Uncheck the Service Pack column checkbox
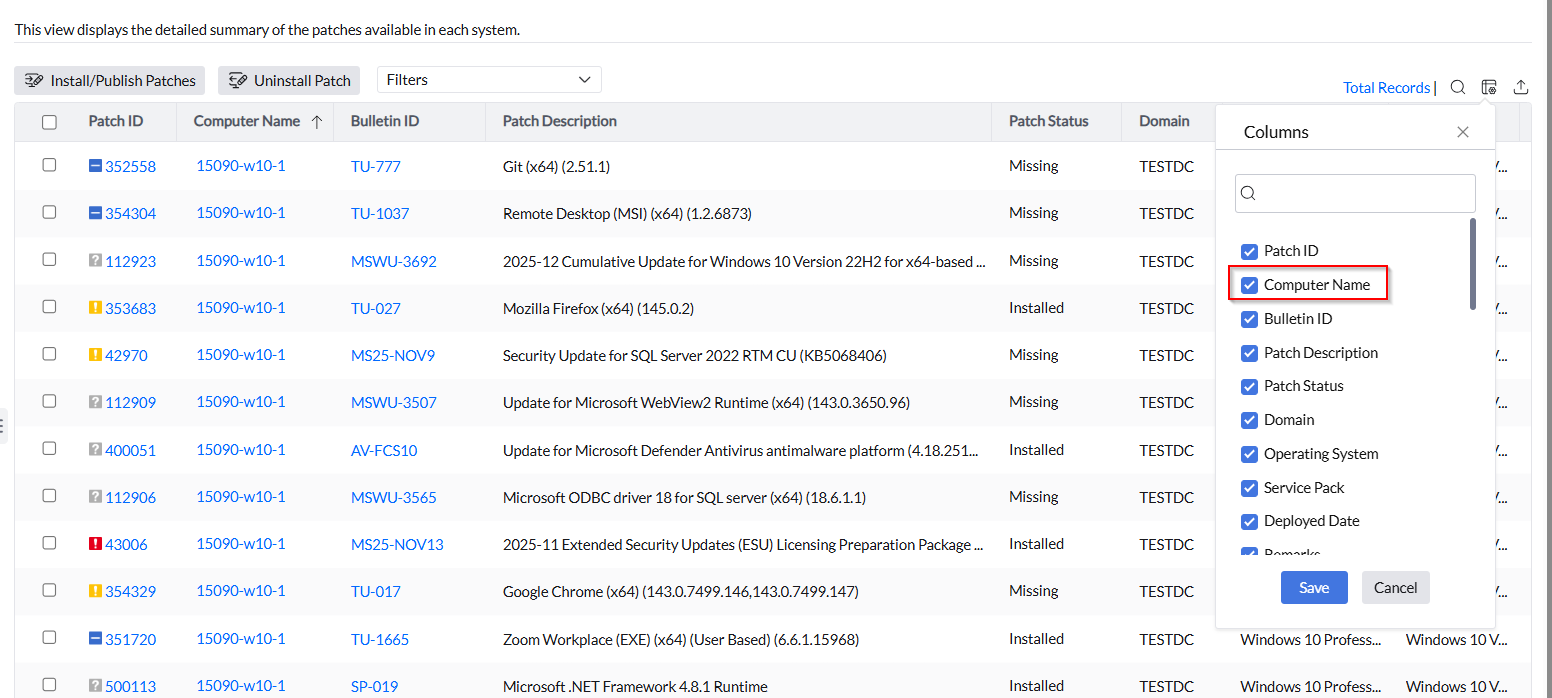 point(1249,488)
